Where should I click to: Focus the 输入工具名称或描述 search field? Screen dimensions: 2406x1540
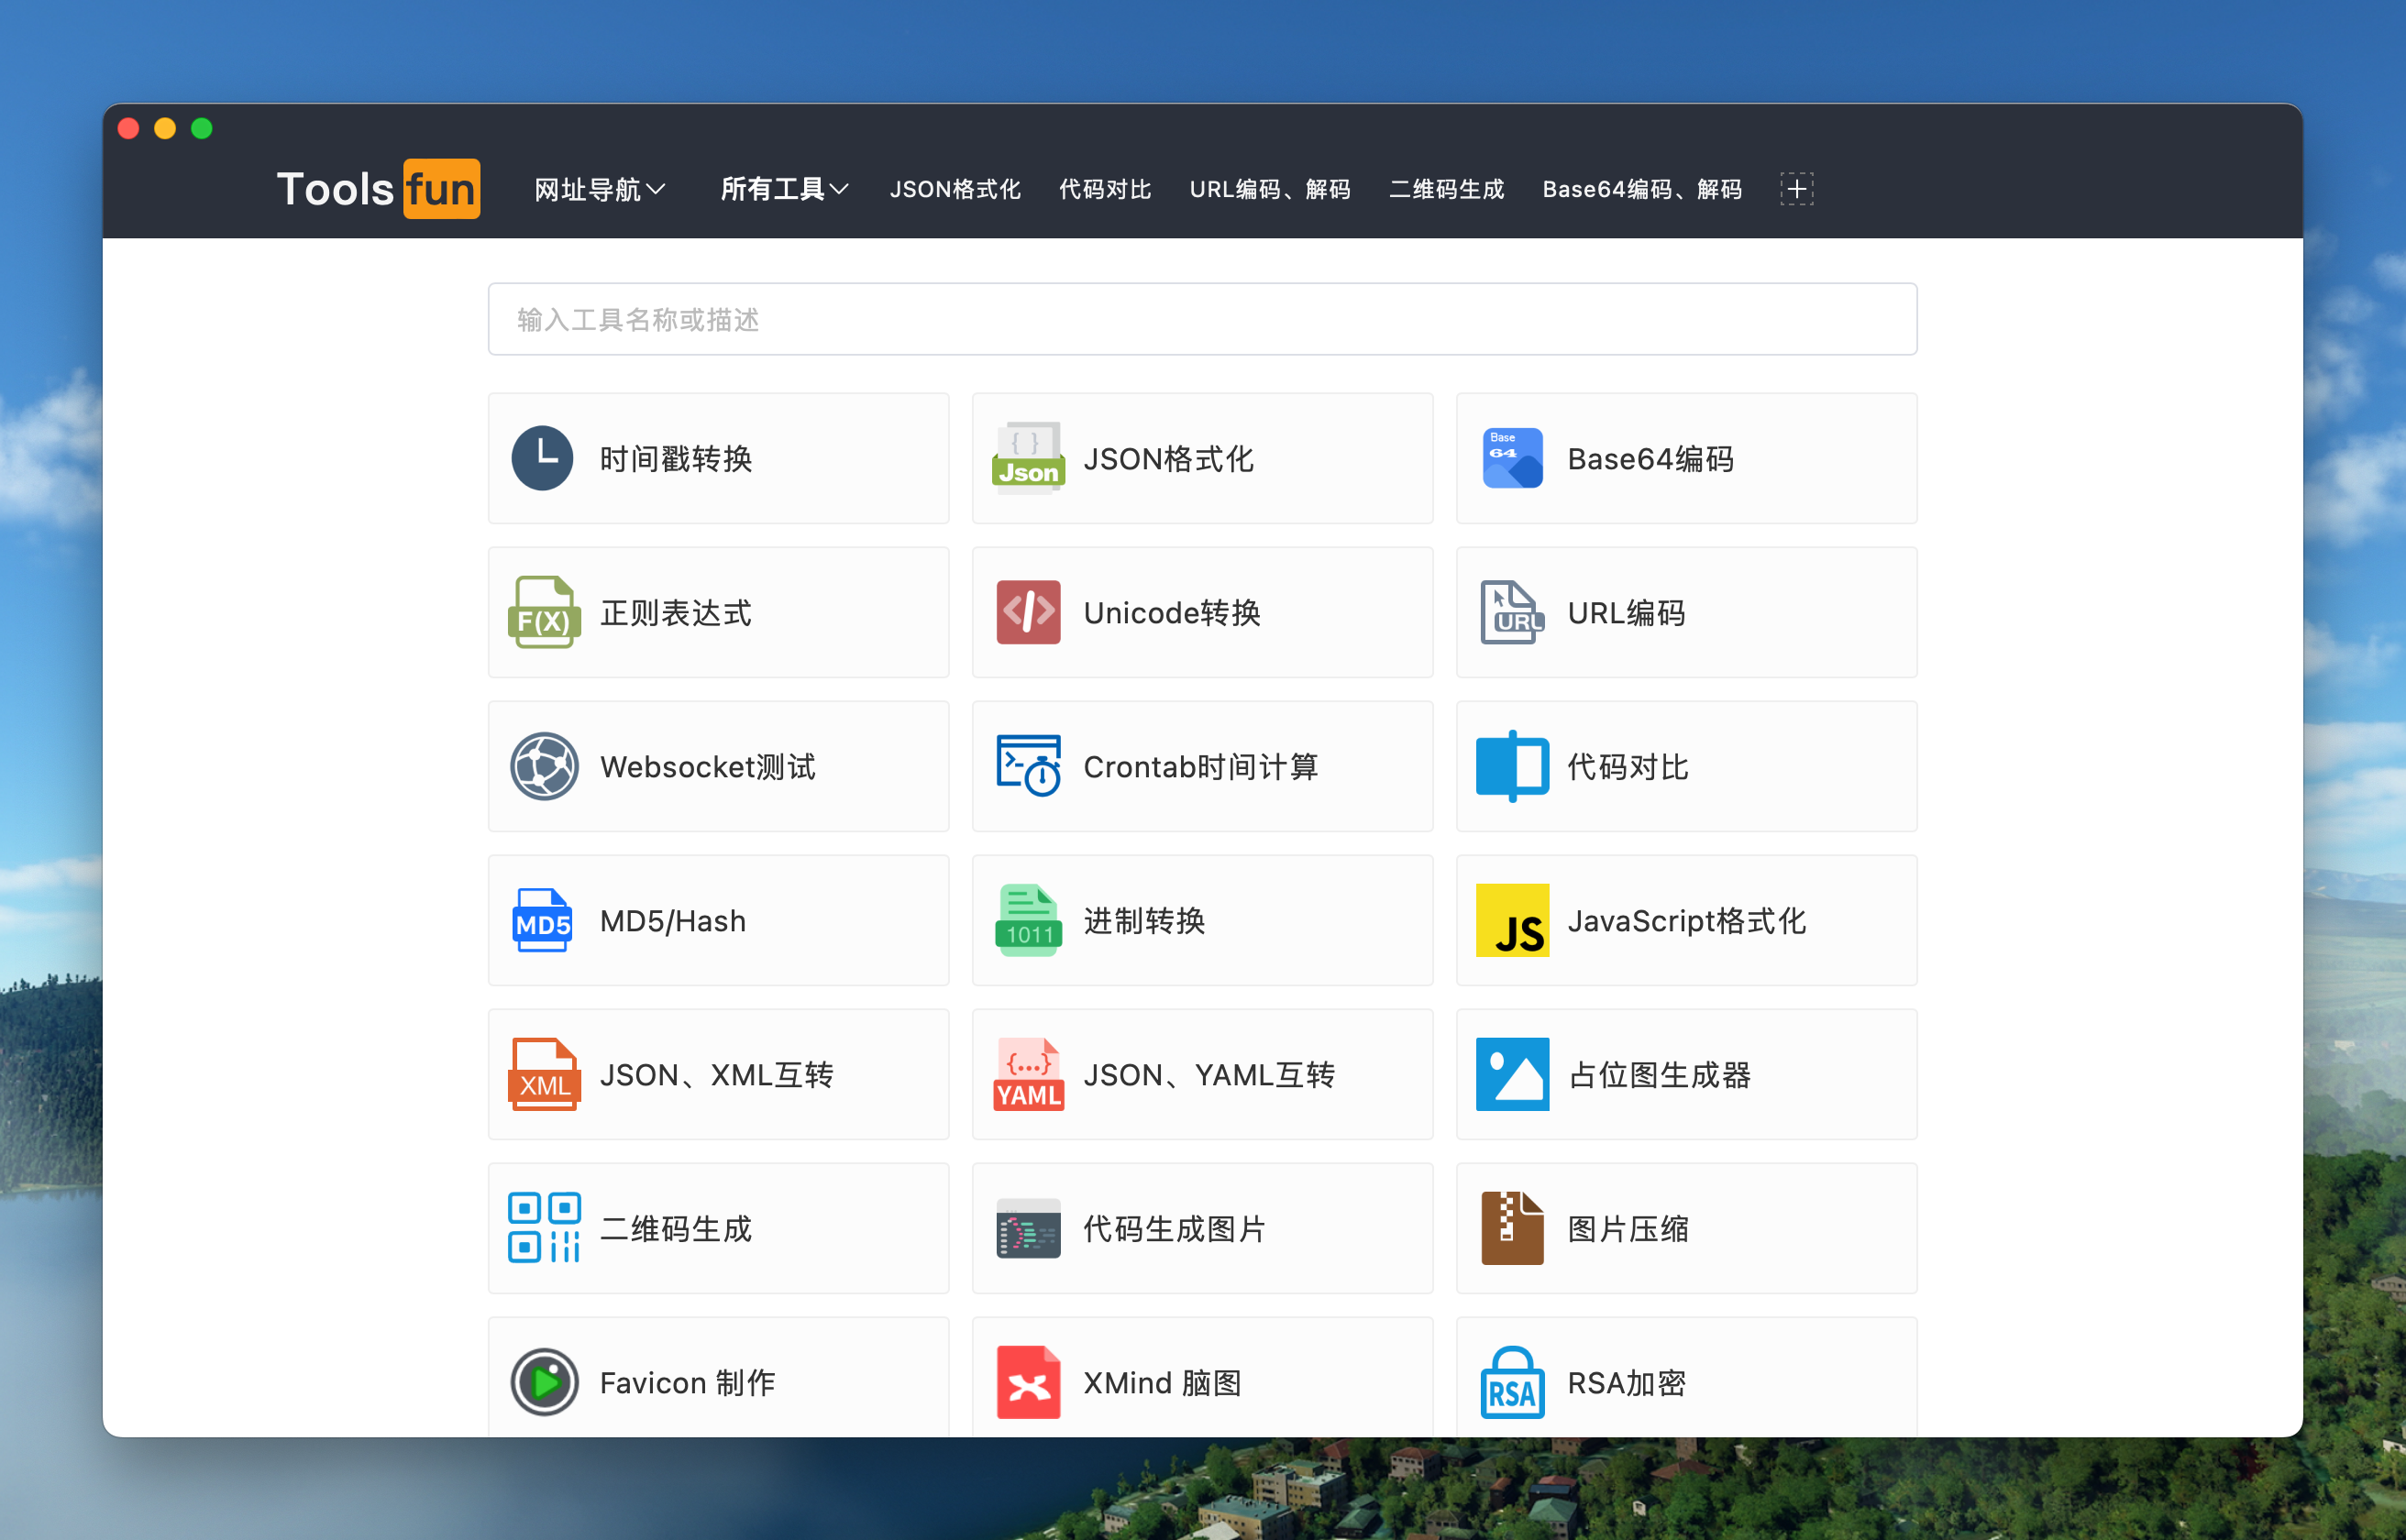pyautogui.click(x=1202, y=319)
